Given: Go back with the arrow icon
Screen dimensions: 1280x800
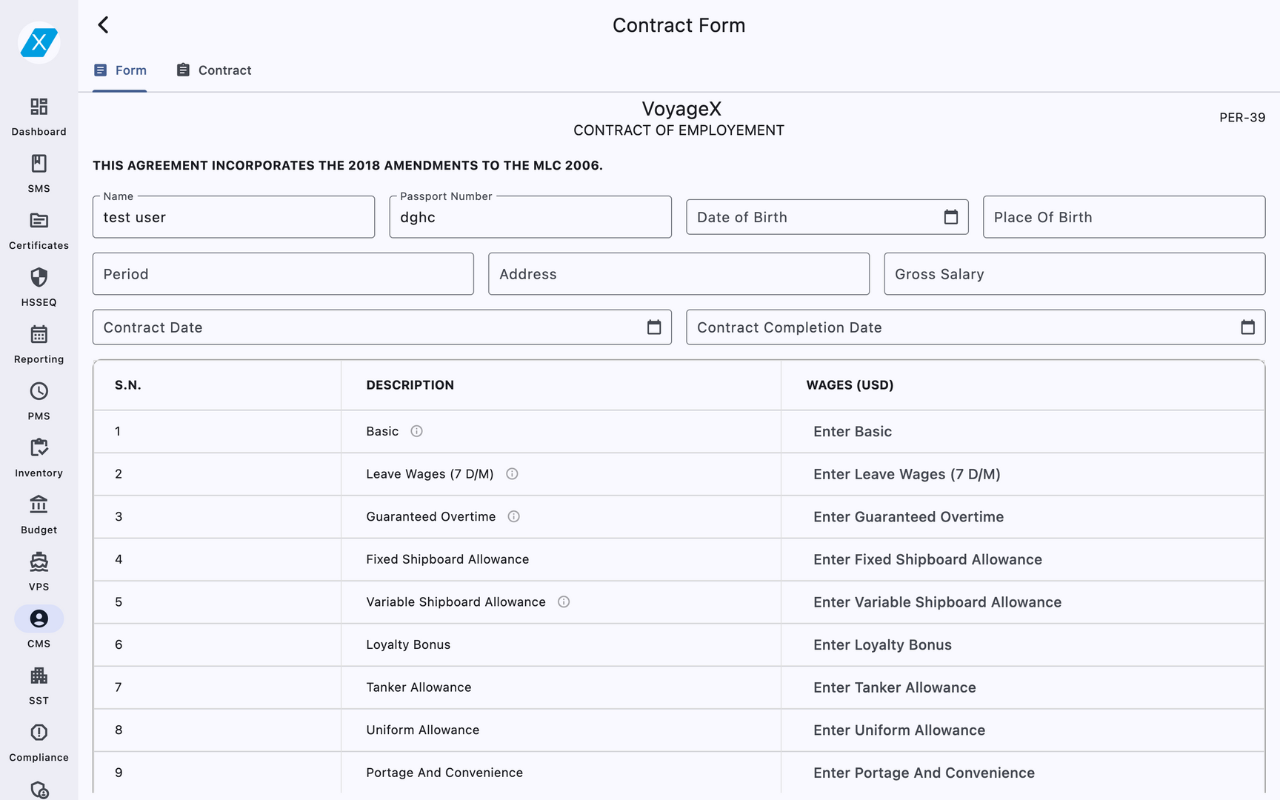Looking at the screenshot, I should tap(103, 25).
